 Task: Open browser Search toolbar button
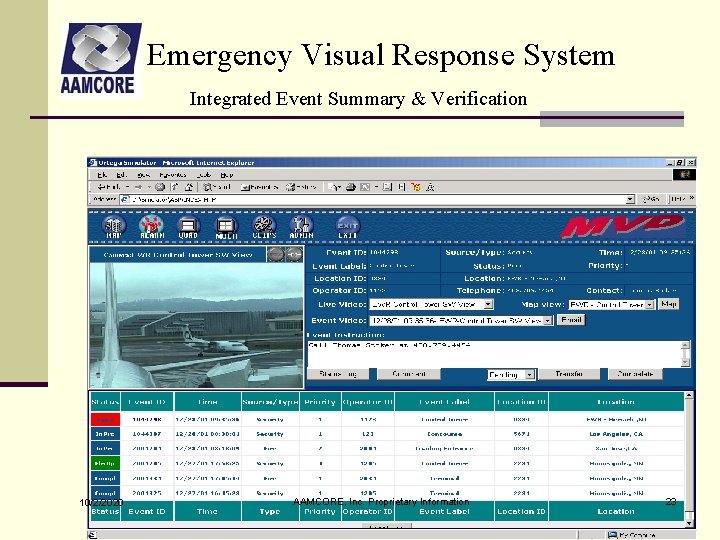(x=217, y=187)
